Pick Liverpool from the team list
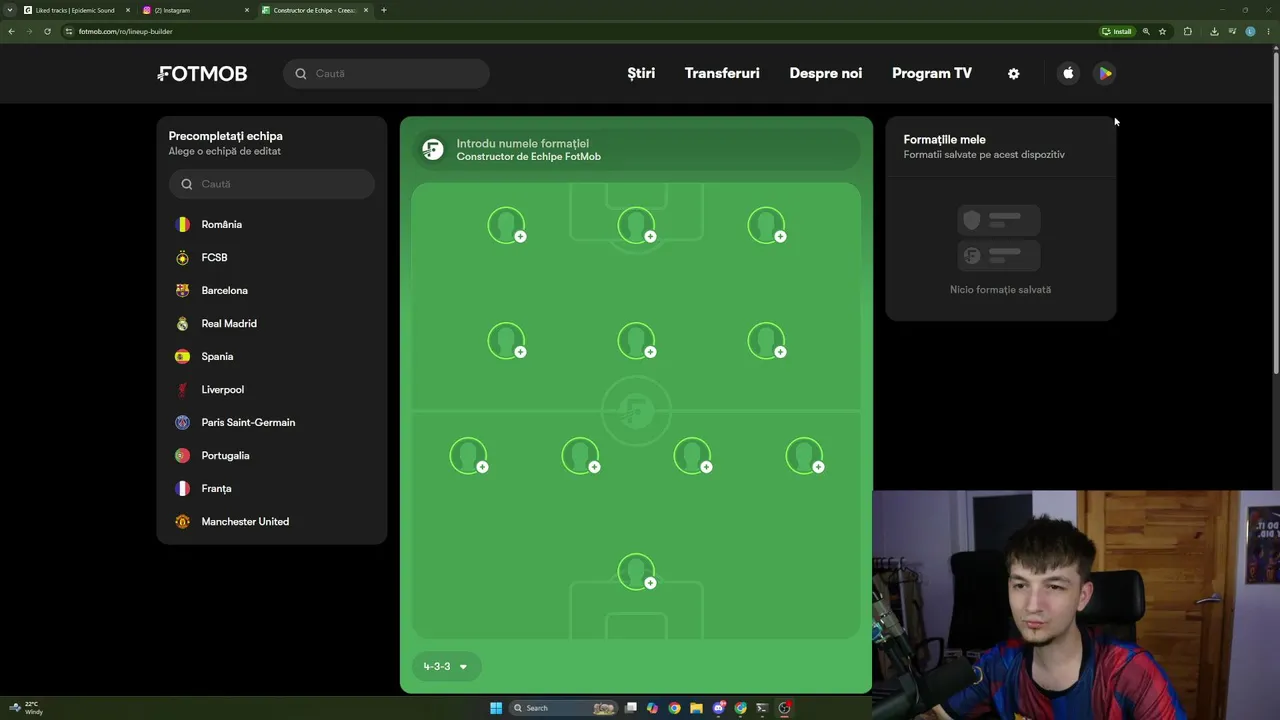1280x720 pixels. (x=272, y=390)
